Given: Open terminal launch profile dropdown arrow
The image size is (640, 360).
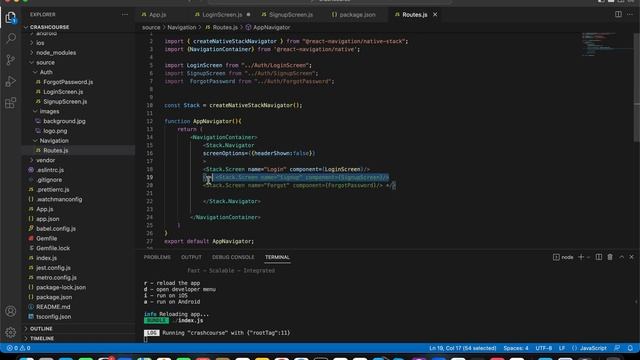Looking at the screenshot, I should 588,257.
